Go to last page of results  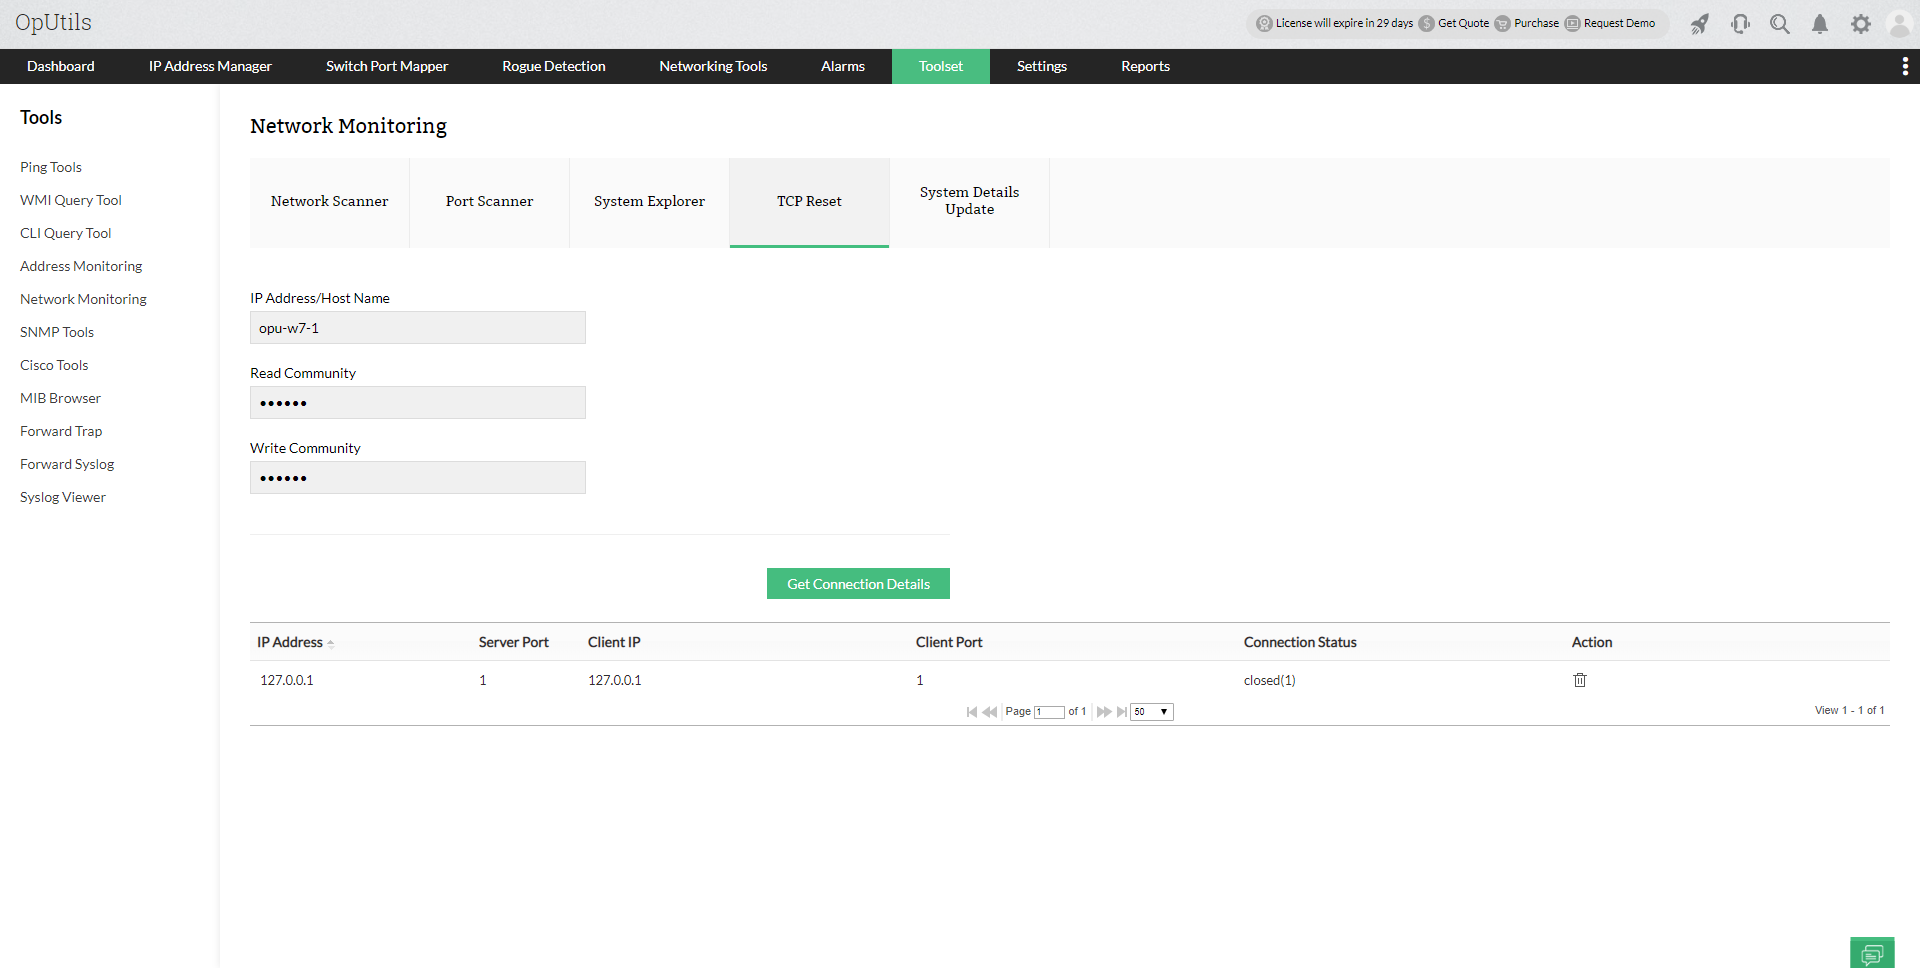pyautogui.click(x=1122, y=712)
